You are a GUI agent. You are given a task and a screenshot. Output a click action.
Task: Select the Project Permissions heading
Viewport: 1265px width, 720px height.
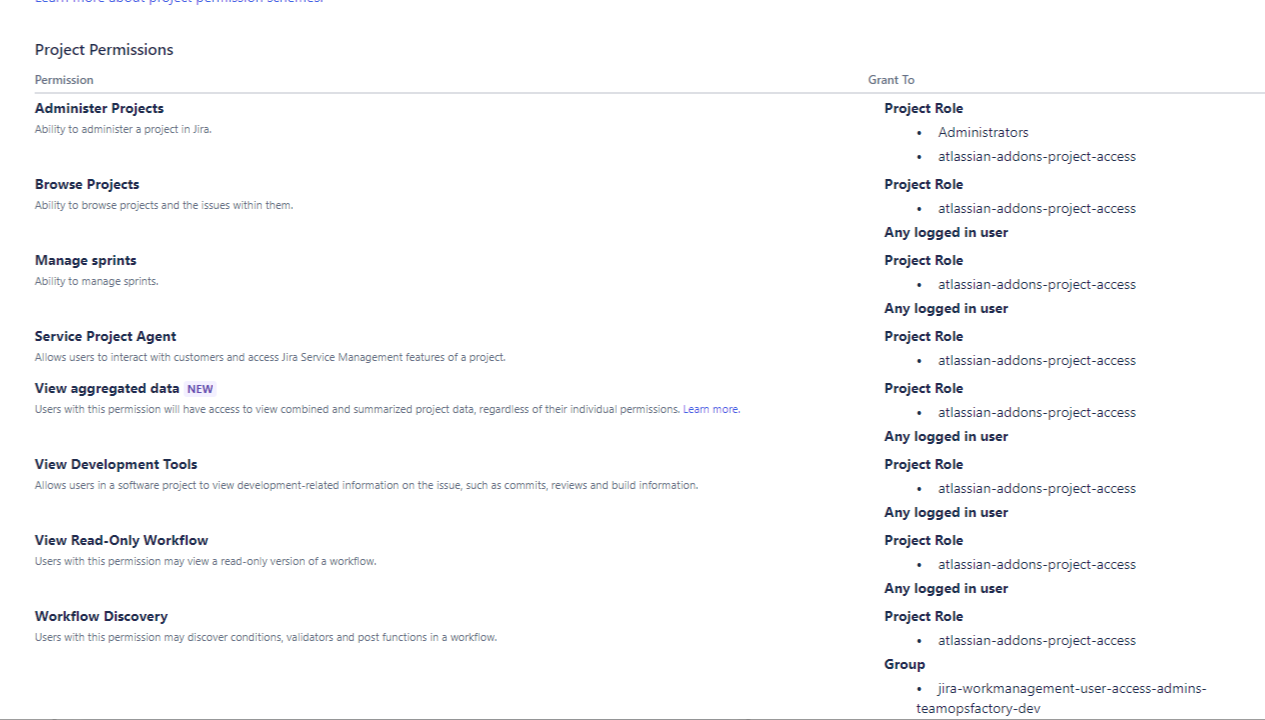click(x=104, y=50)
